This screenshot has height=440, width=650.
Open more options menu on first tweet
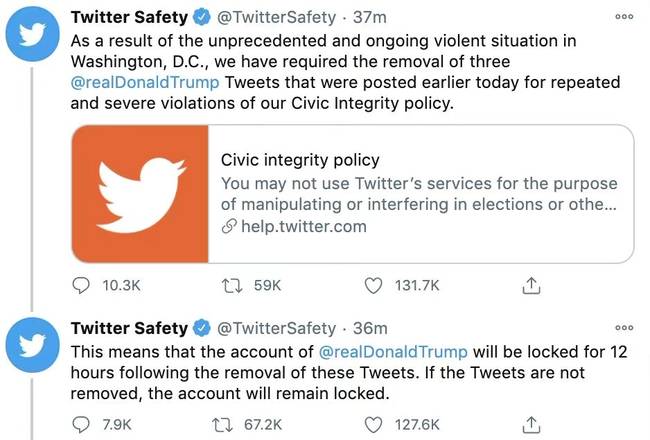[x=625, y=17]
